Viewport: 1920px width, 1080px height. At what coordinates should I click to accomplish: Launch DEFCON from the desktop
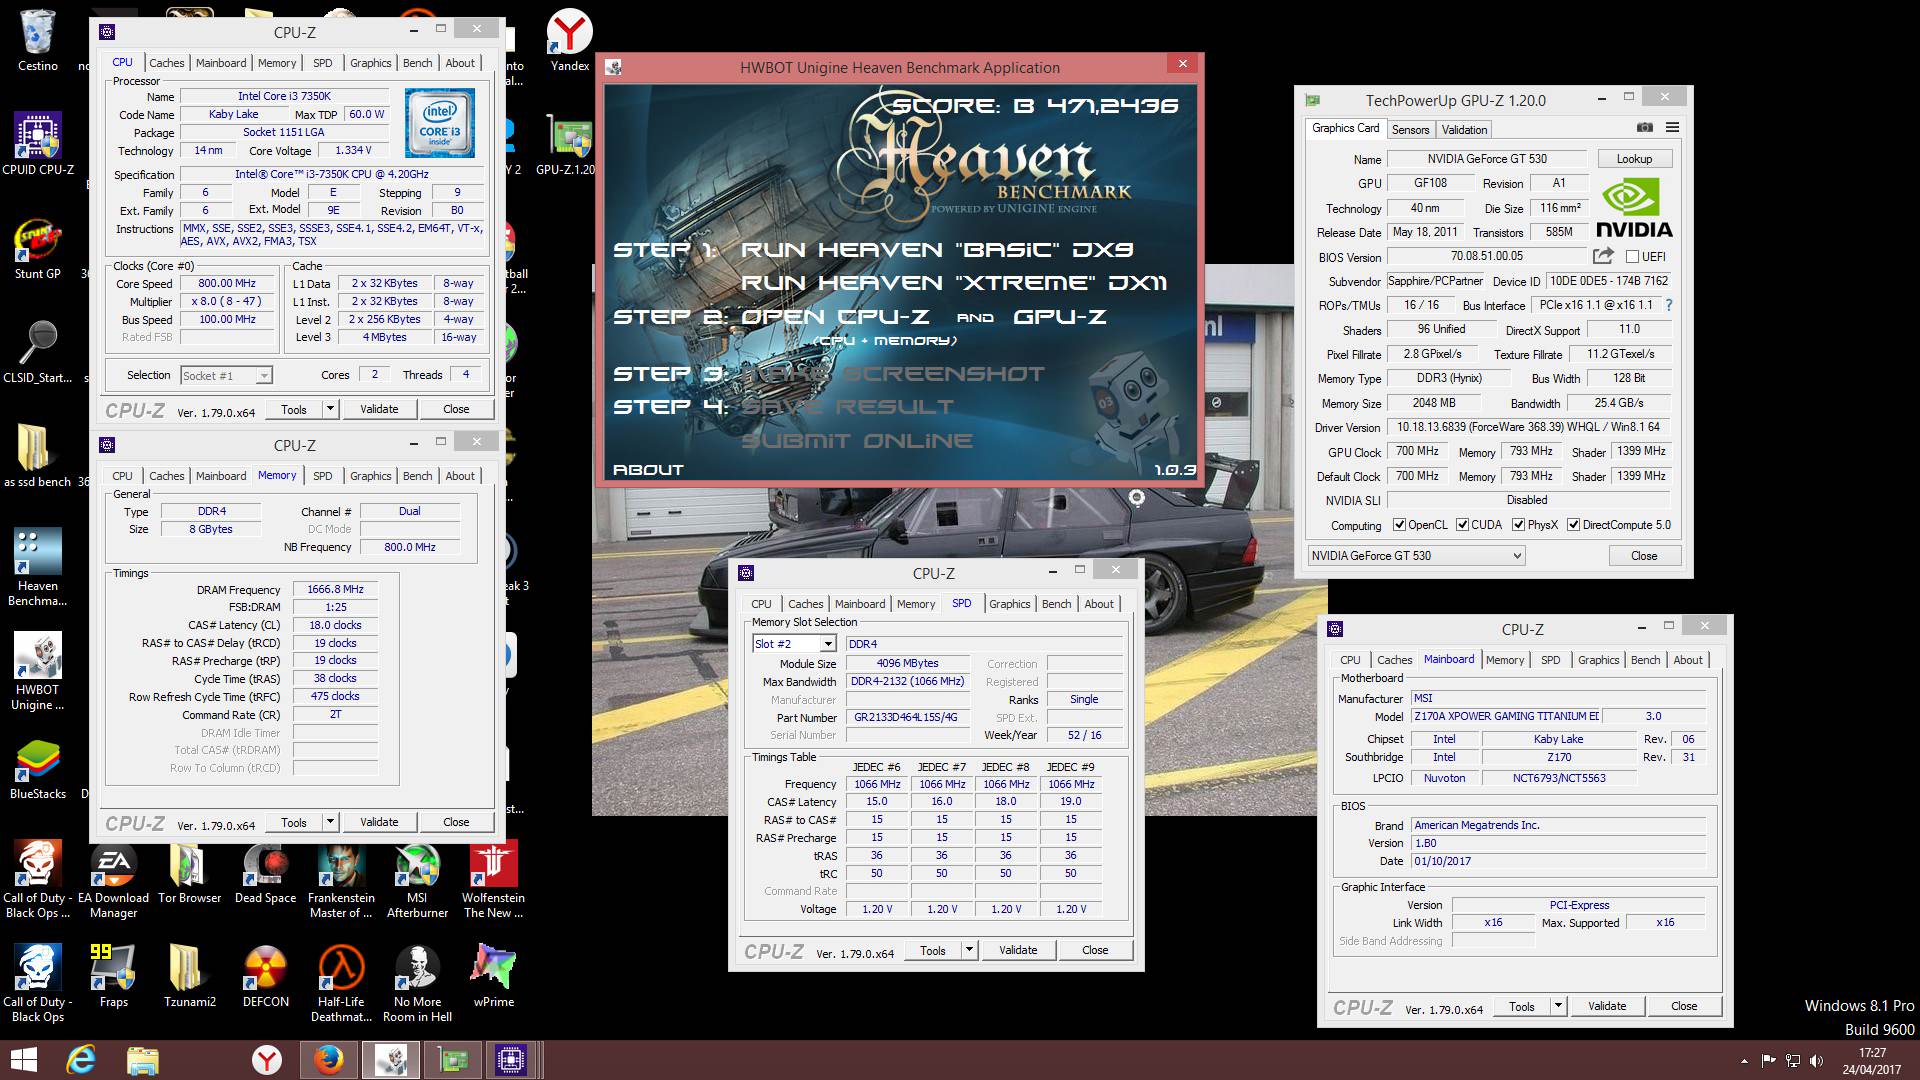266,976
